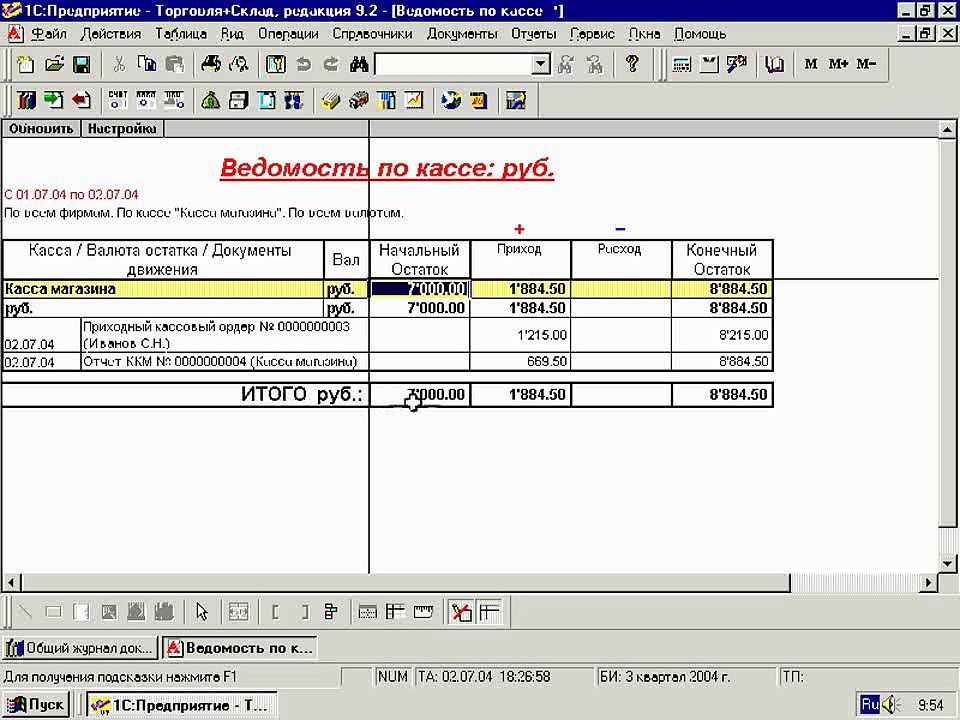Click the Undo arrow icon

304,64
